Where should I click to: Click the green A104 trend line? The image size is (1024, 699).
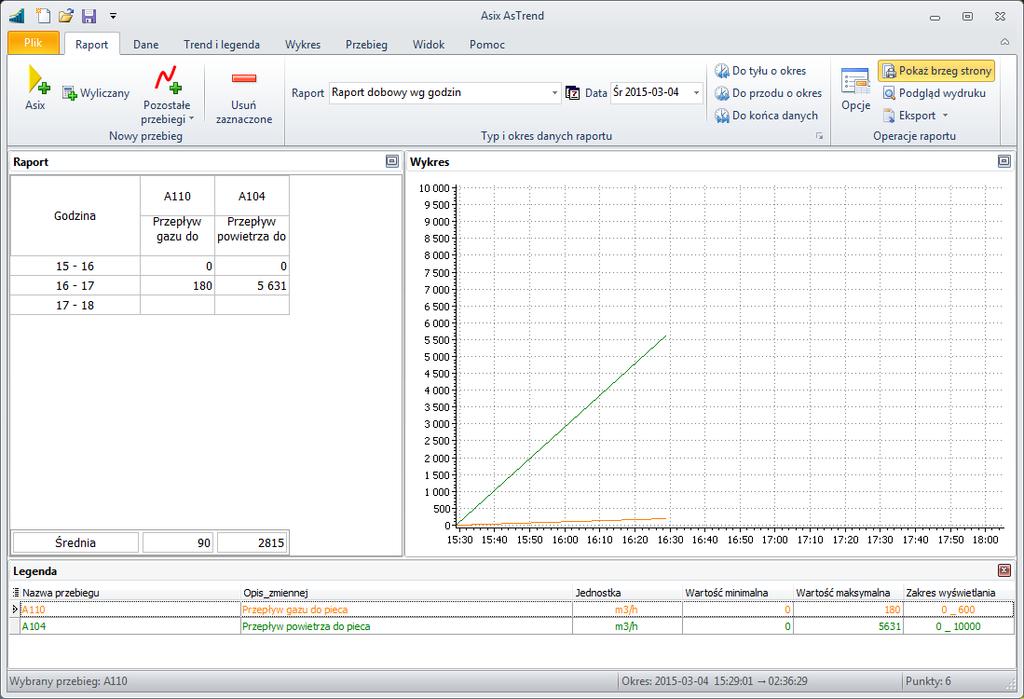562,430
